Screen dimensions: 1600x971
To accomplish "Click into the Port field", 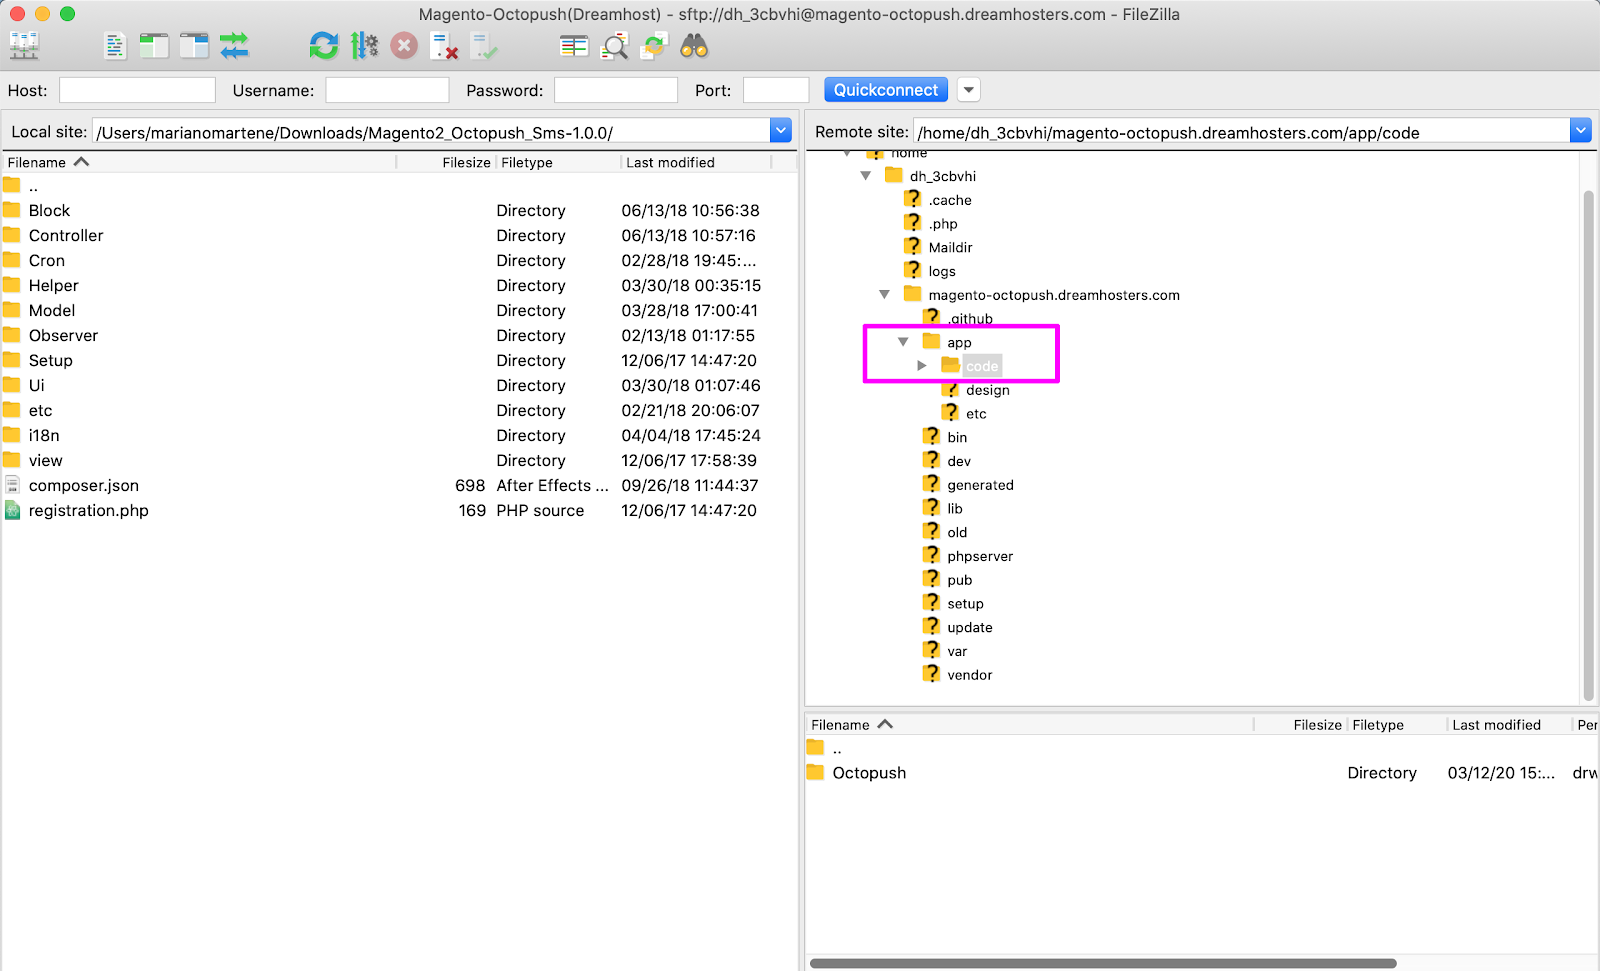I will point(776,90).
